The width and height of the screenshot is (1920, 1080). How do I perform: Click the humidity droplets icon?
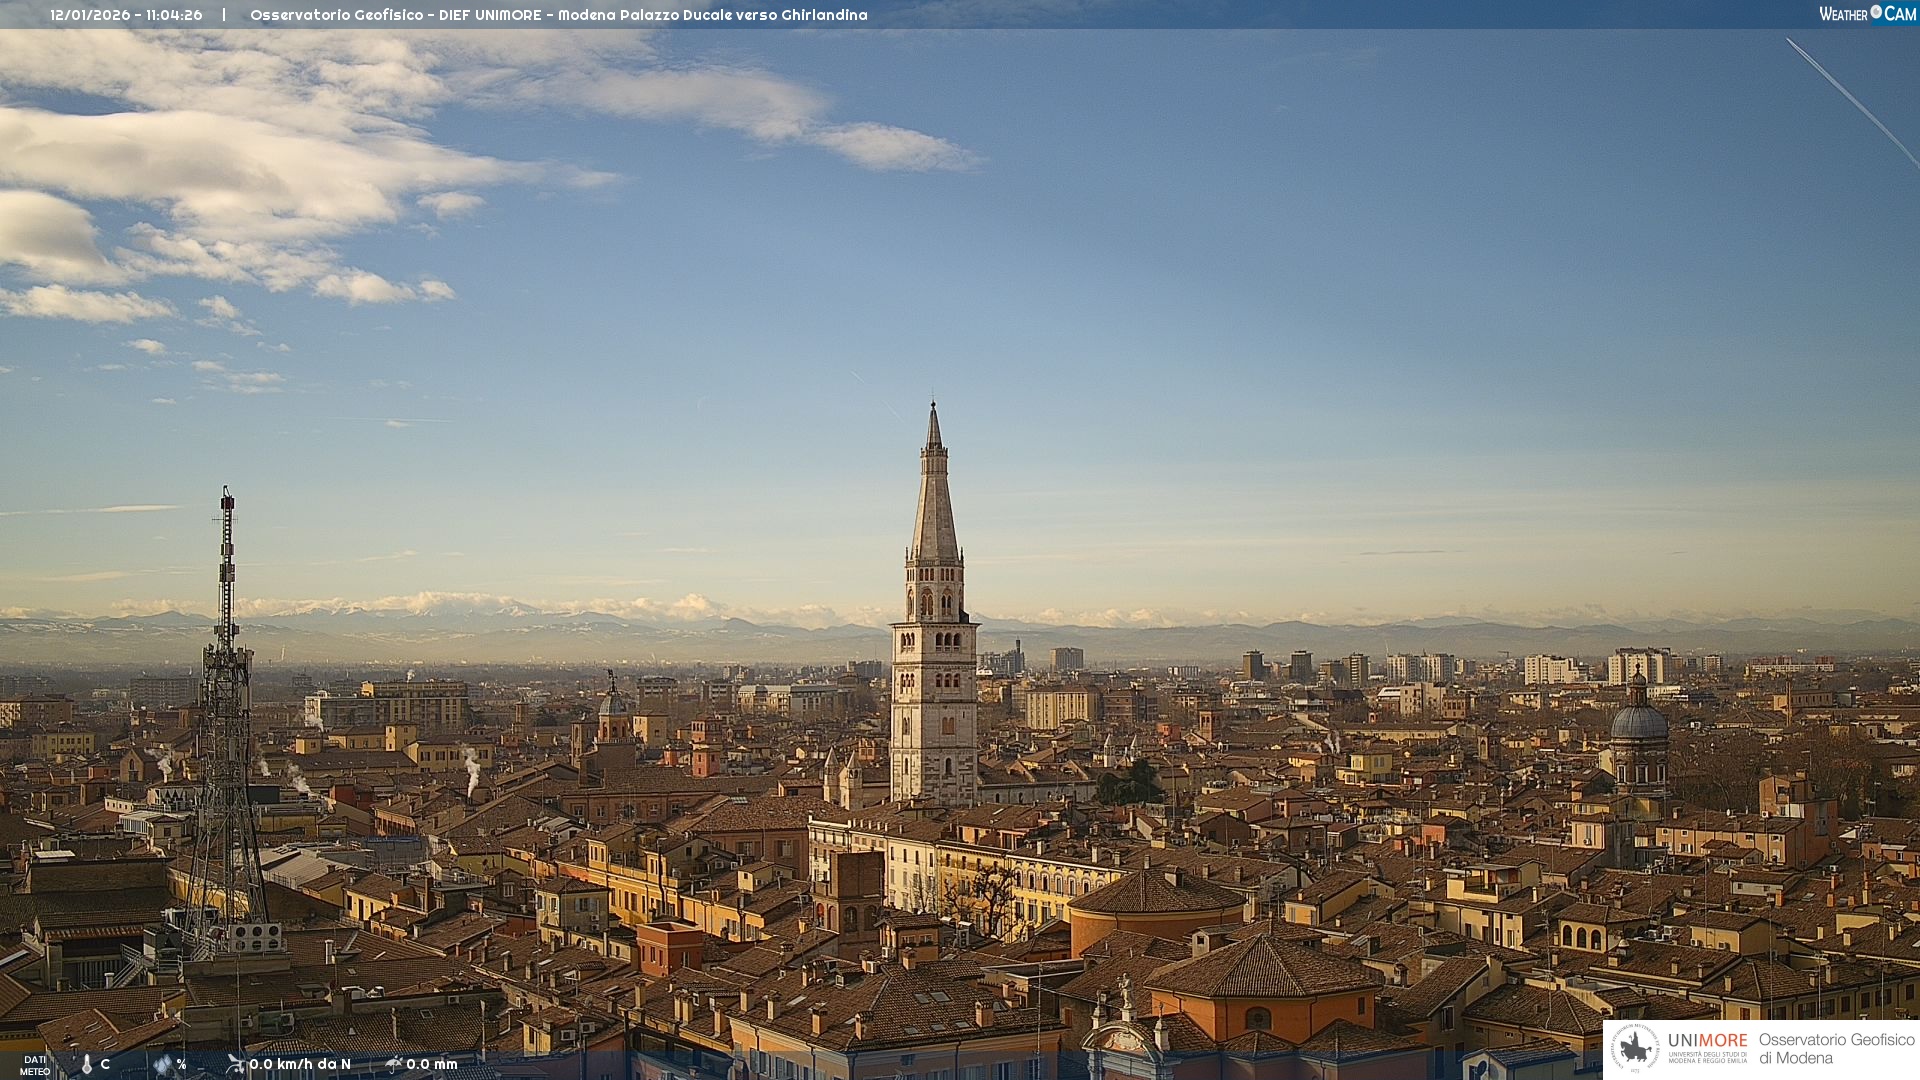162,1065
